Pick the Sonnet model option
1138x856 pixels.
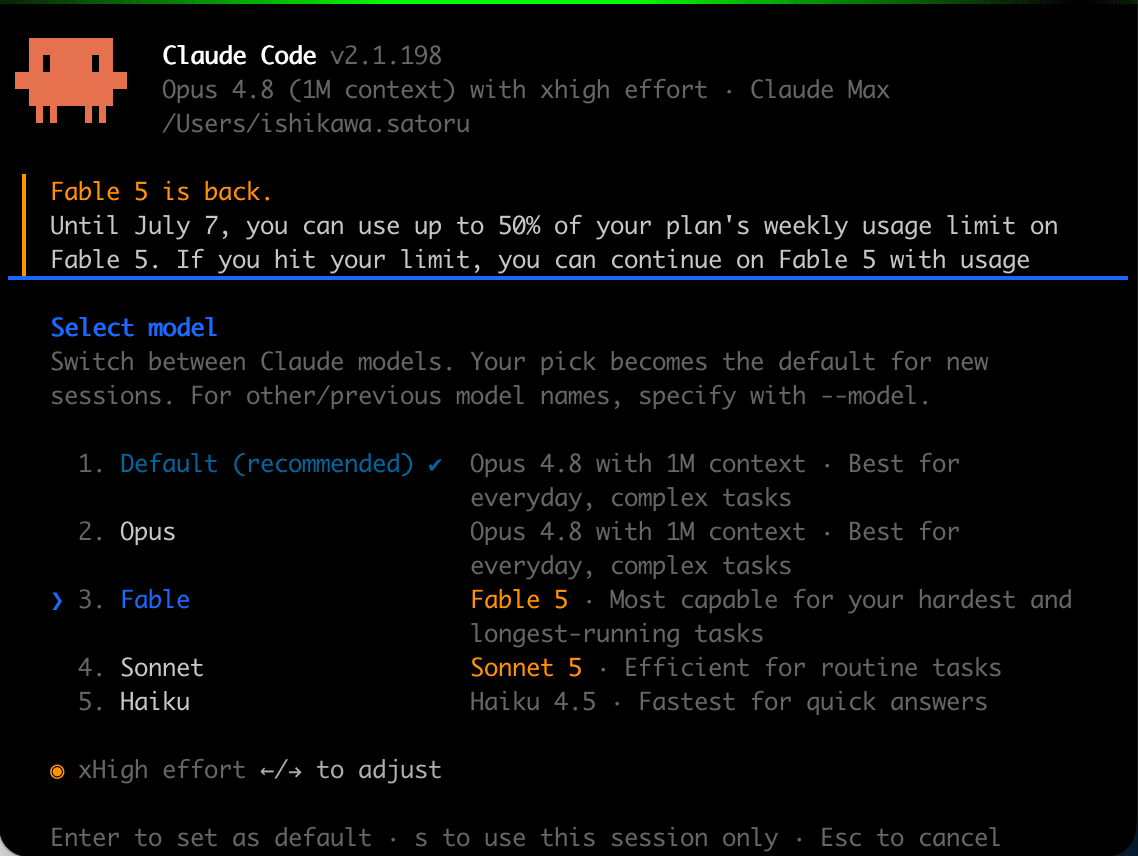pyautogui.click(x=162, y=668)
